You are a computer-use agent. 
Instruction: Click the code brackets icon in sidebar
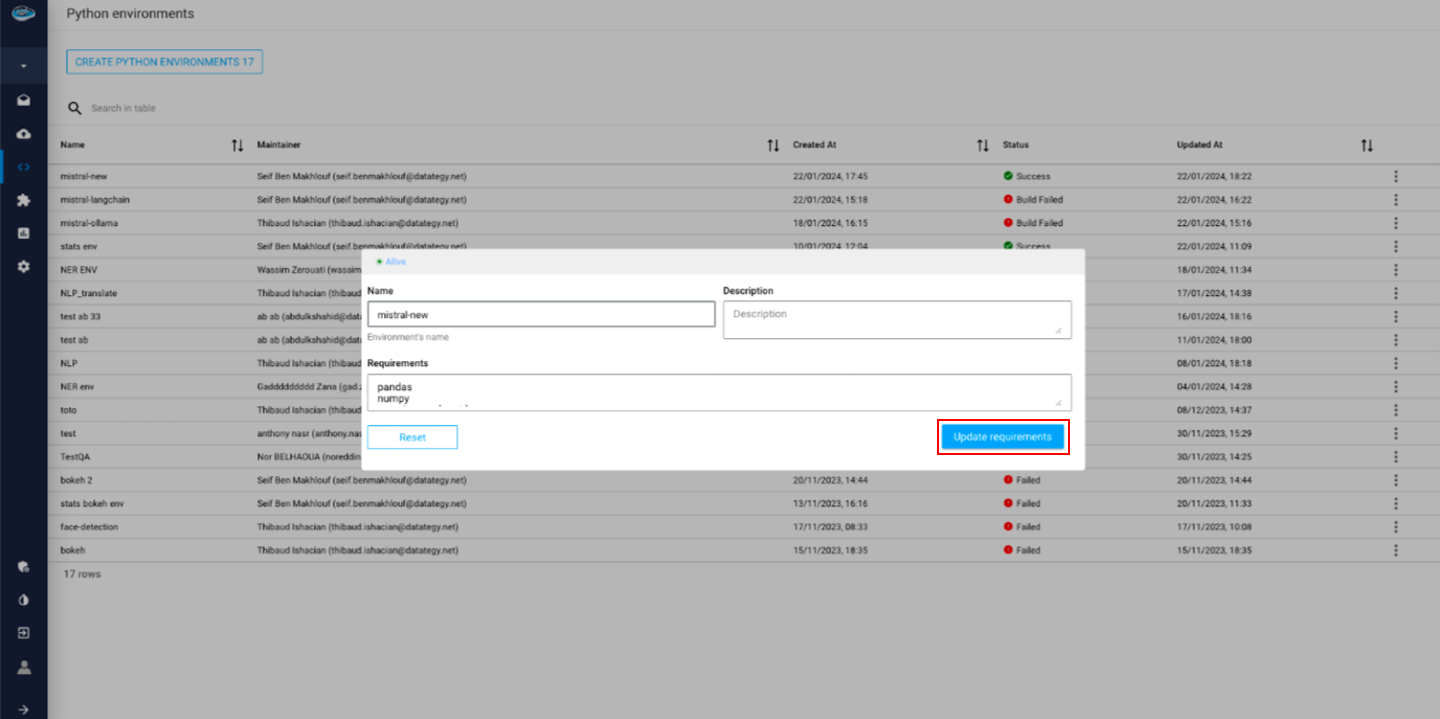24,167
